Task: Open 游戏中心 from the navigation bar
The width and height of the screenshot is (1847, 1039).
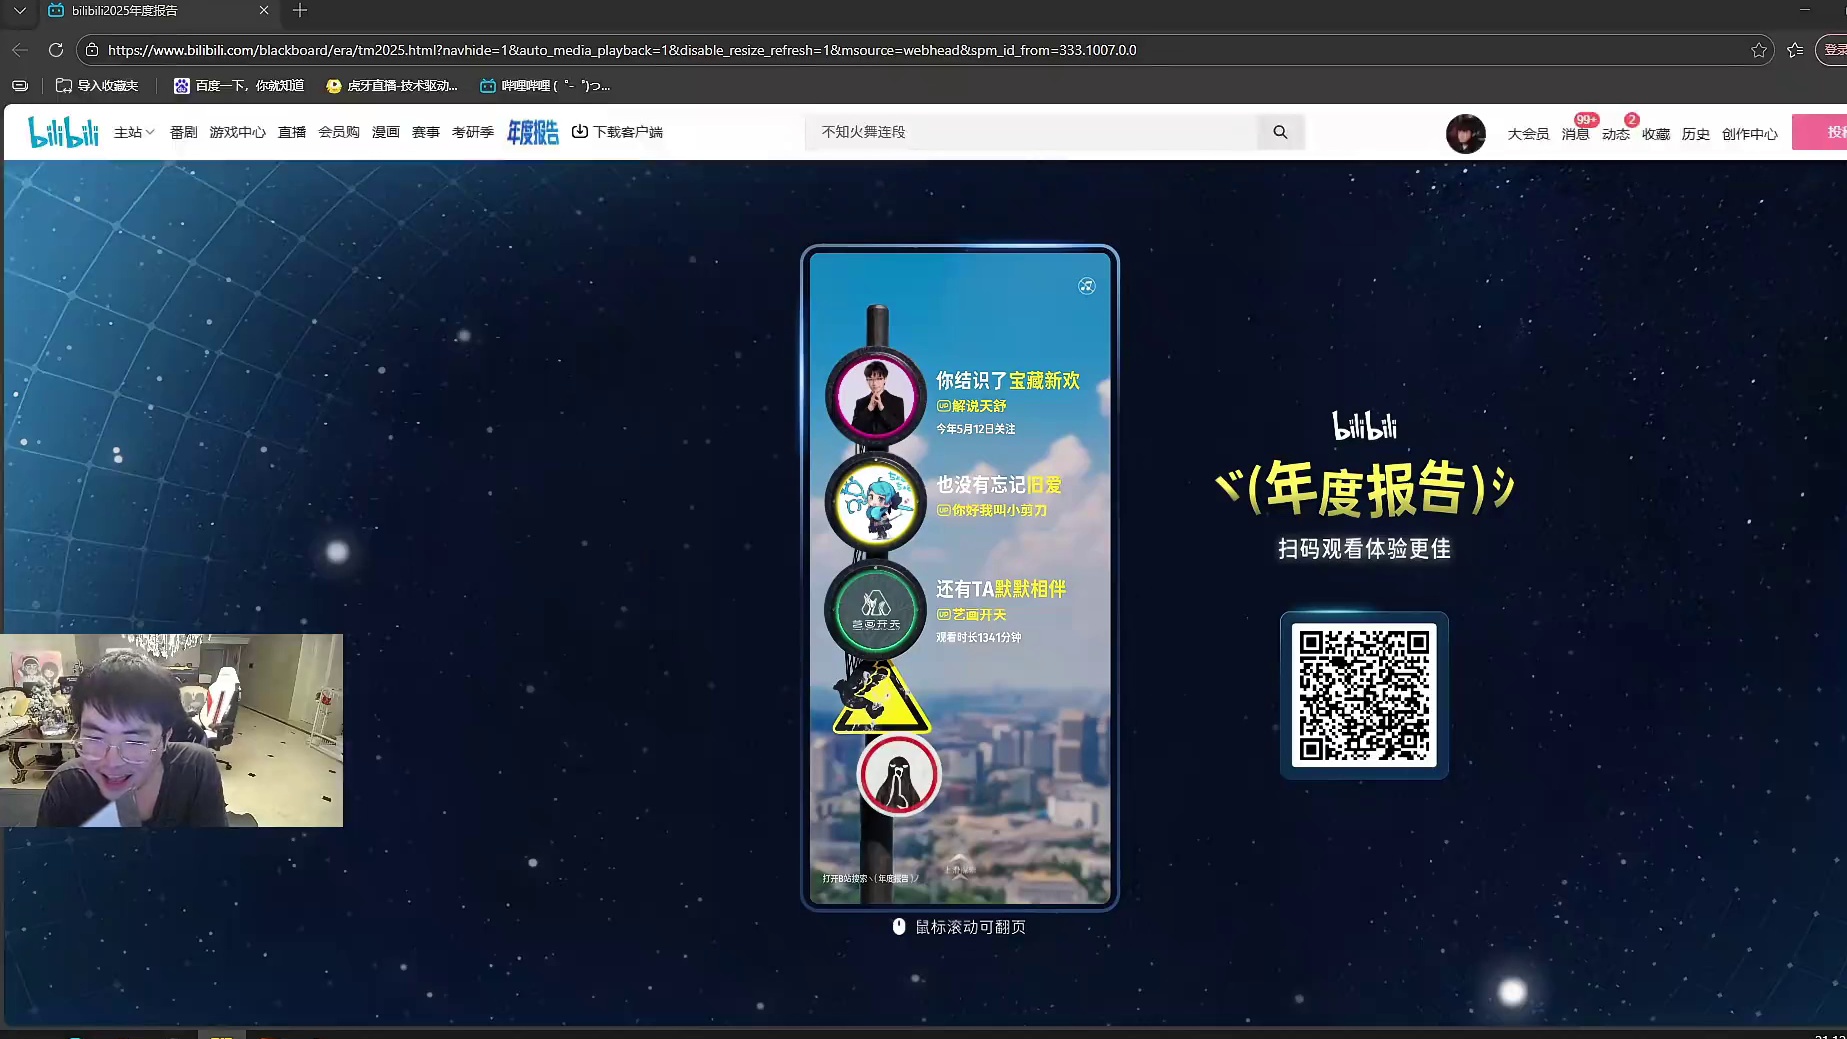Action: (237, 132)
